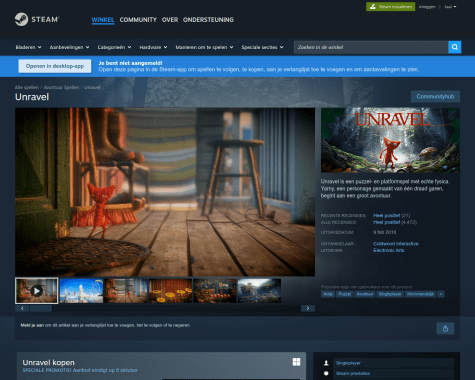Click the Alle spellen breadcrumb

pos(27,87)
